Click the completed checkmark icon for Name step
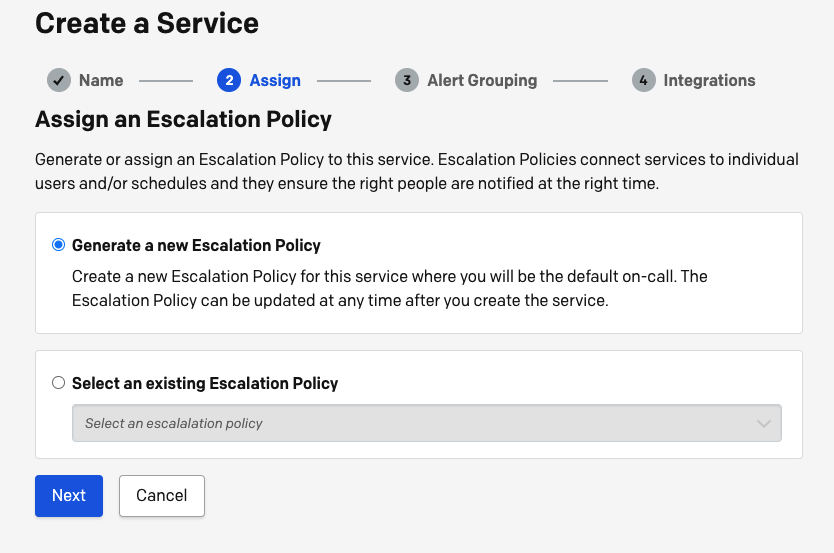 [x=59, y=80]
